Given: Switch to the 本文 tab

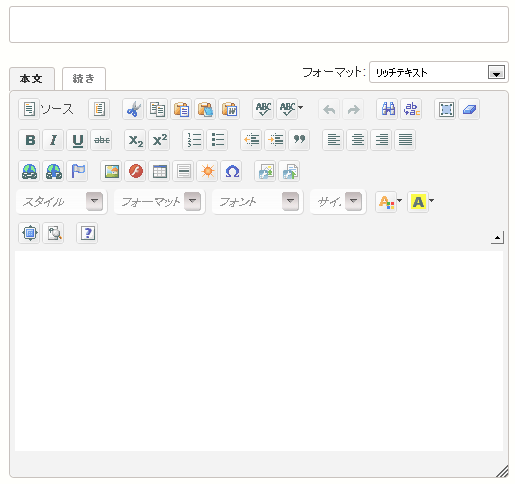Looking at the screenshot, I should tap(32, 79).
